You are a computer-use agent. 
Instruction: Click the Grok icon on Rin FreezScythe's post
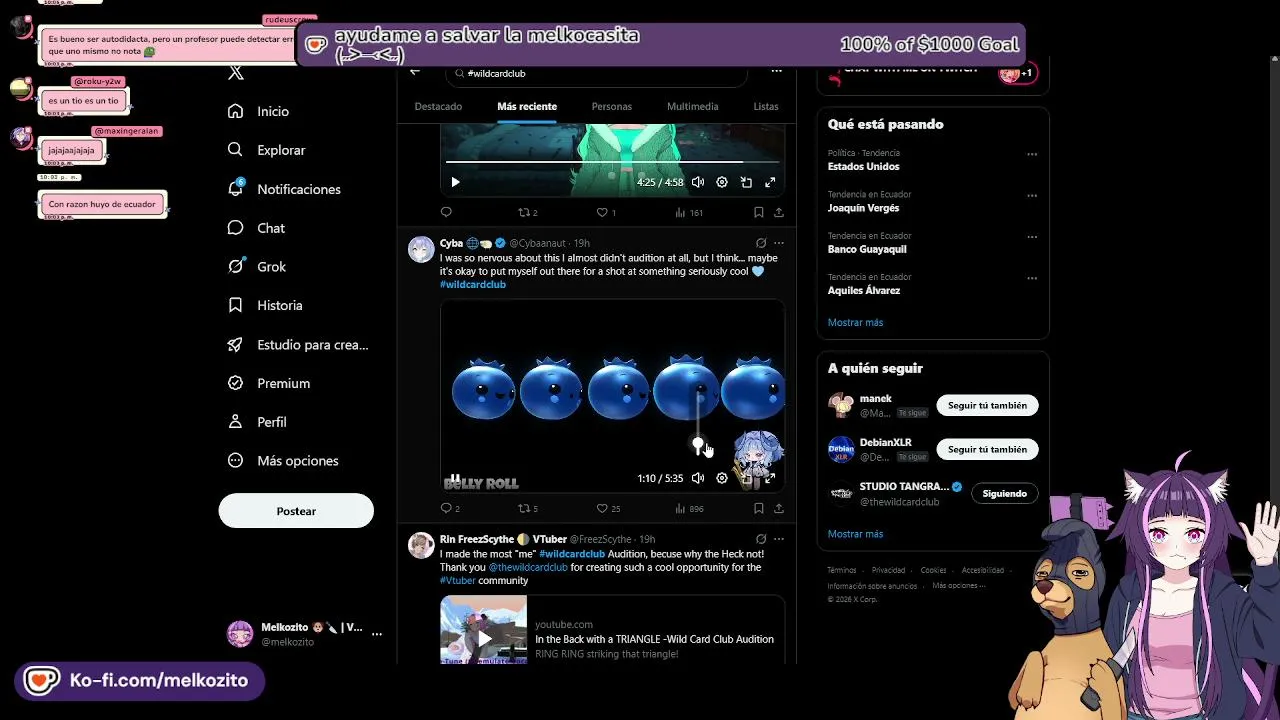click(x=761, y=539)
